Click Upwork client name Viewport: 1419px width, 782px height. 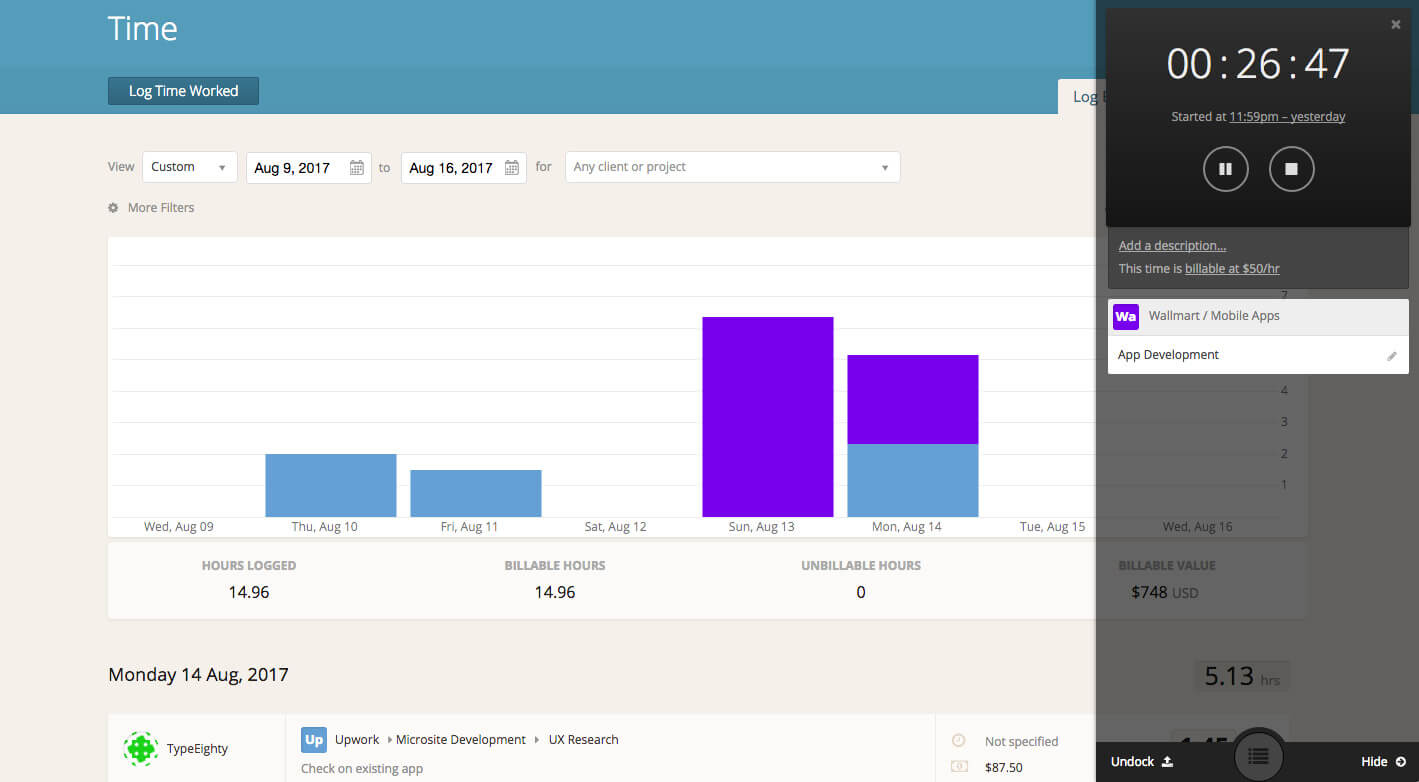(x=357, y=740)
